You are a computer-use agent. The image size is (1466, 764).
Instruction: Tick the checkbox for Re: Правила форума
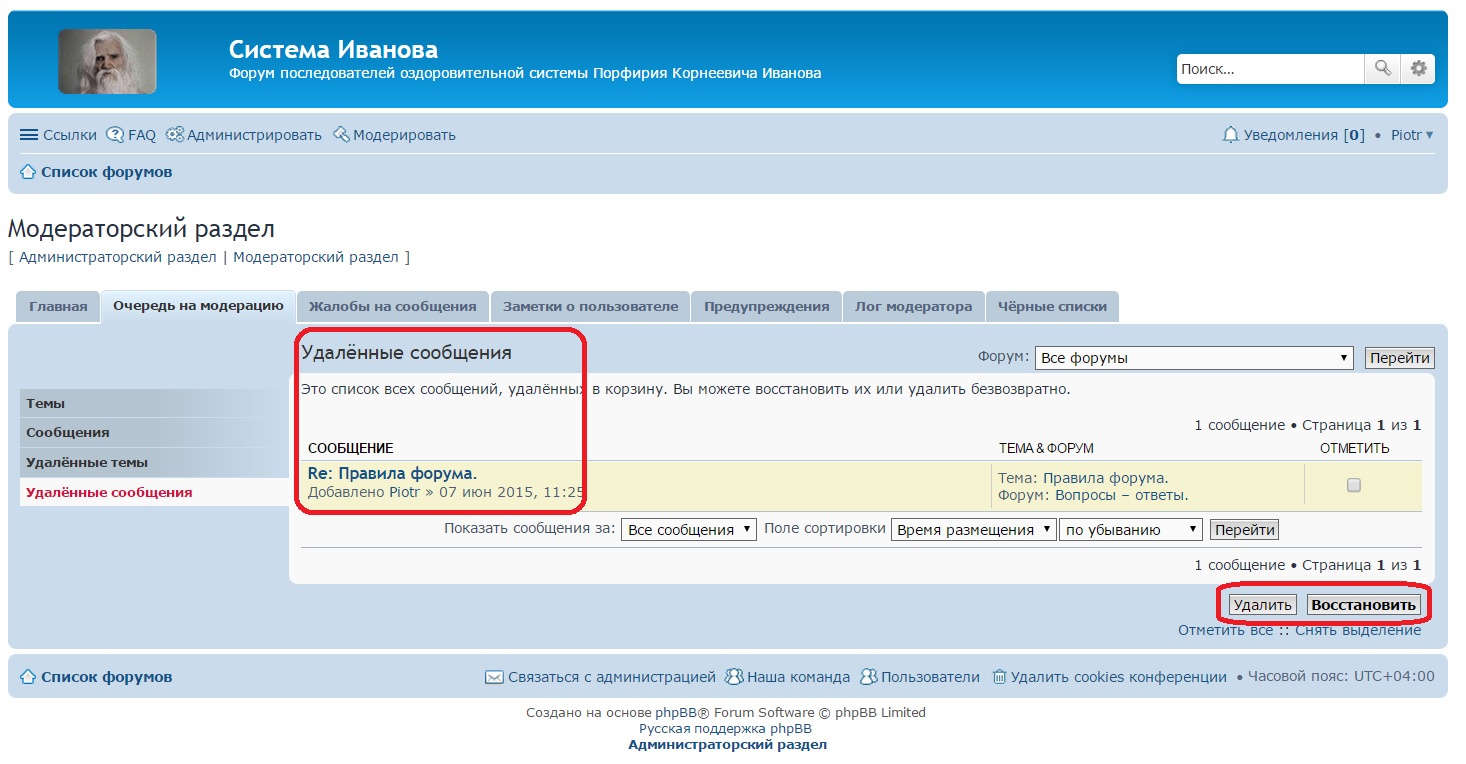(x=1354, y=485)
